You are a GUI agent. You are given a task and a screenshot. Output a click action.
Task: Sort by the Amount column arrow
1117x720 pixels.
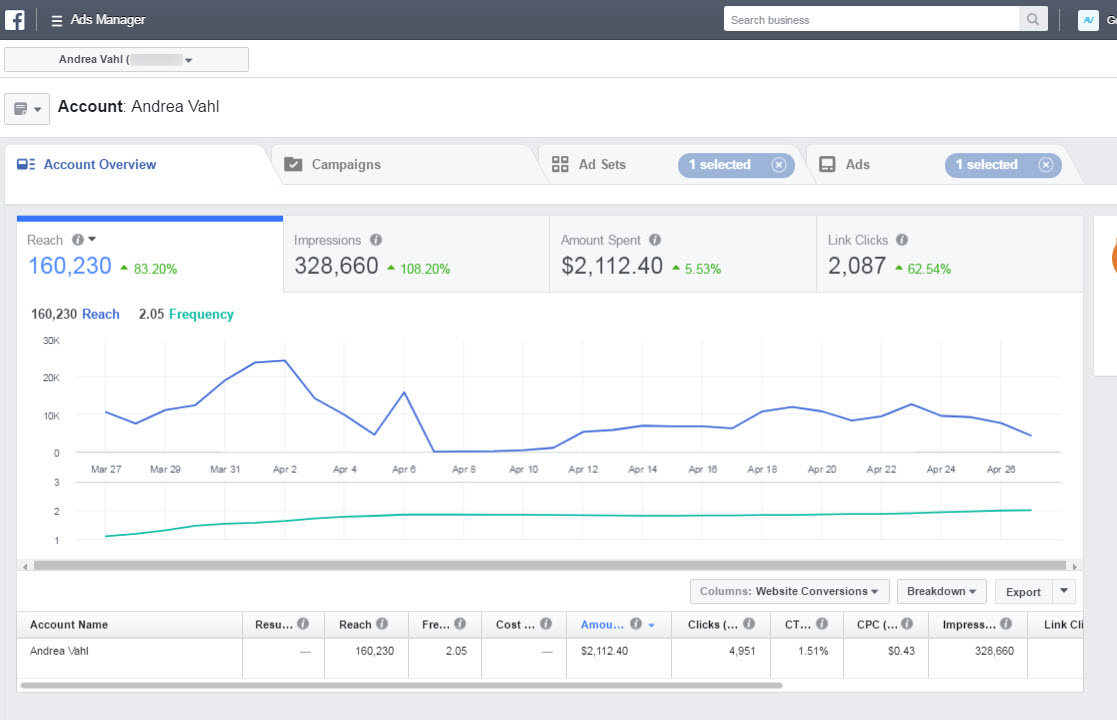click(651, 625)
